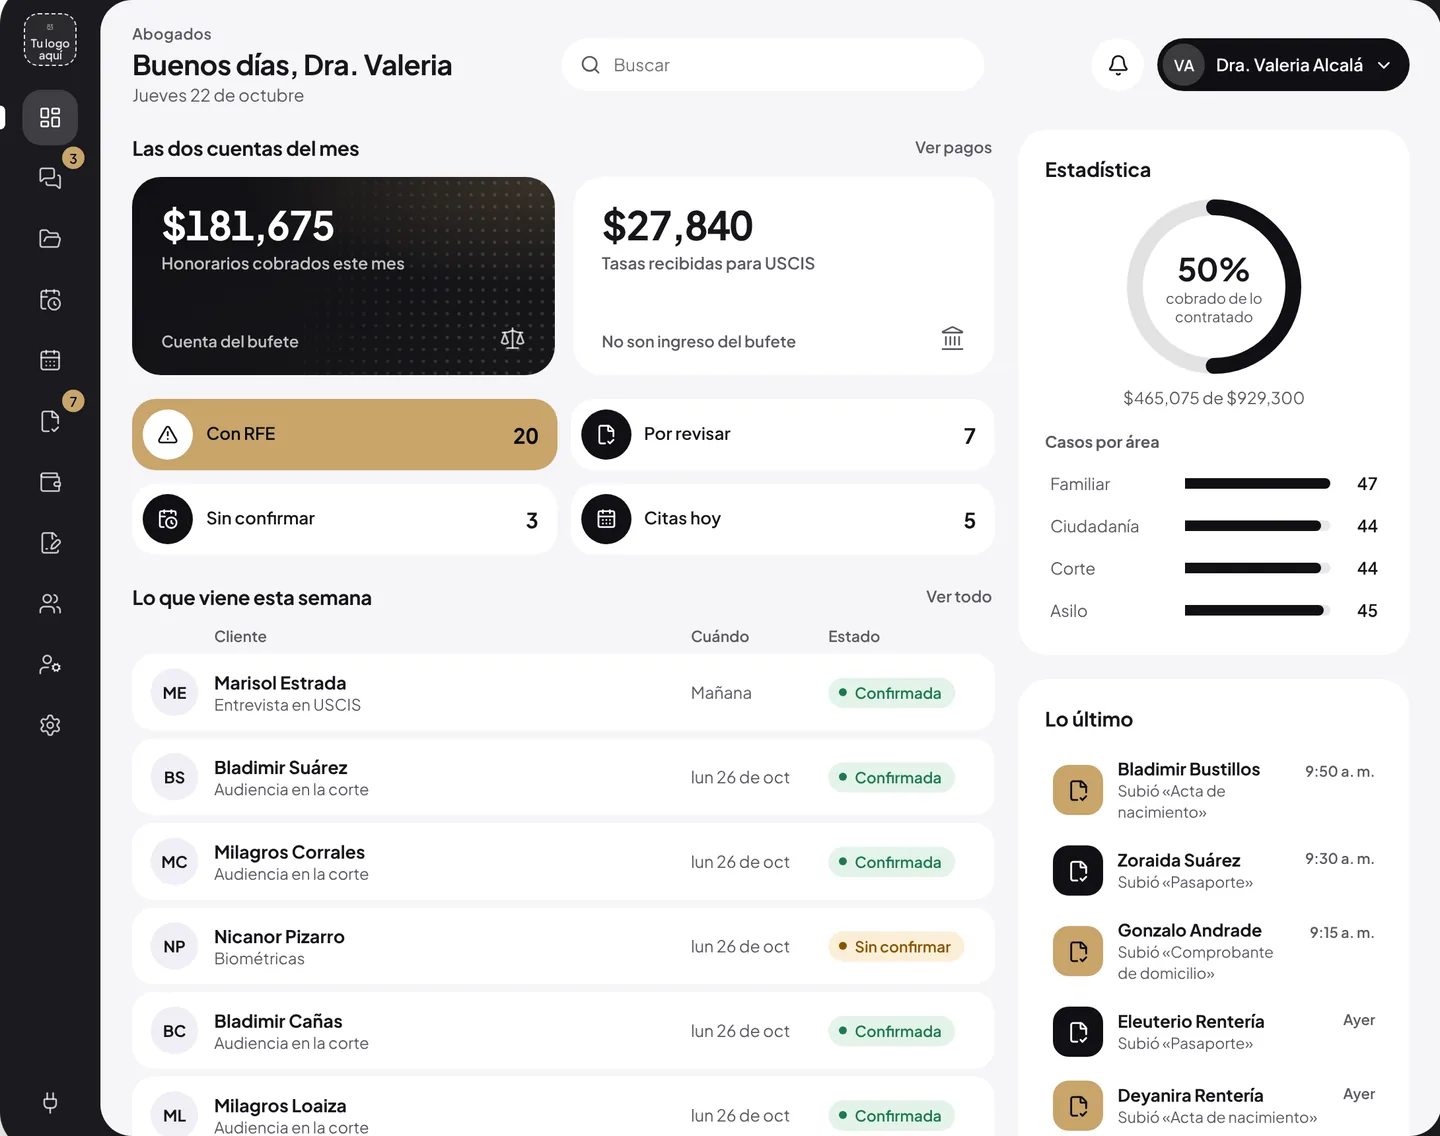Click the Ver todo link
Screen dimensions: 1440x1136
click(958, 597)
